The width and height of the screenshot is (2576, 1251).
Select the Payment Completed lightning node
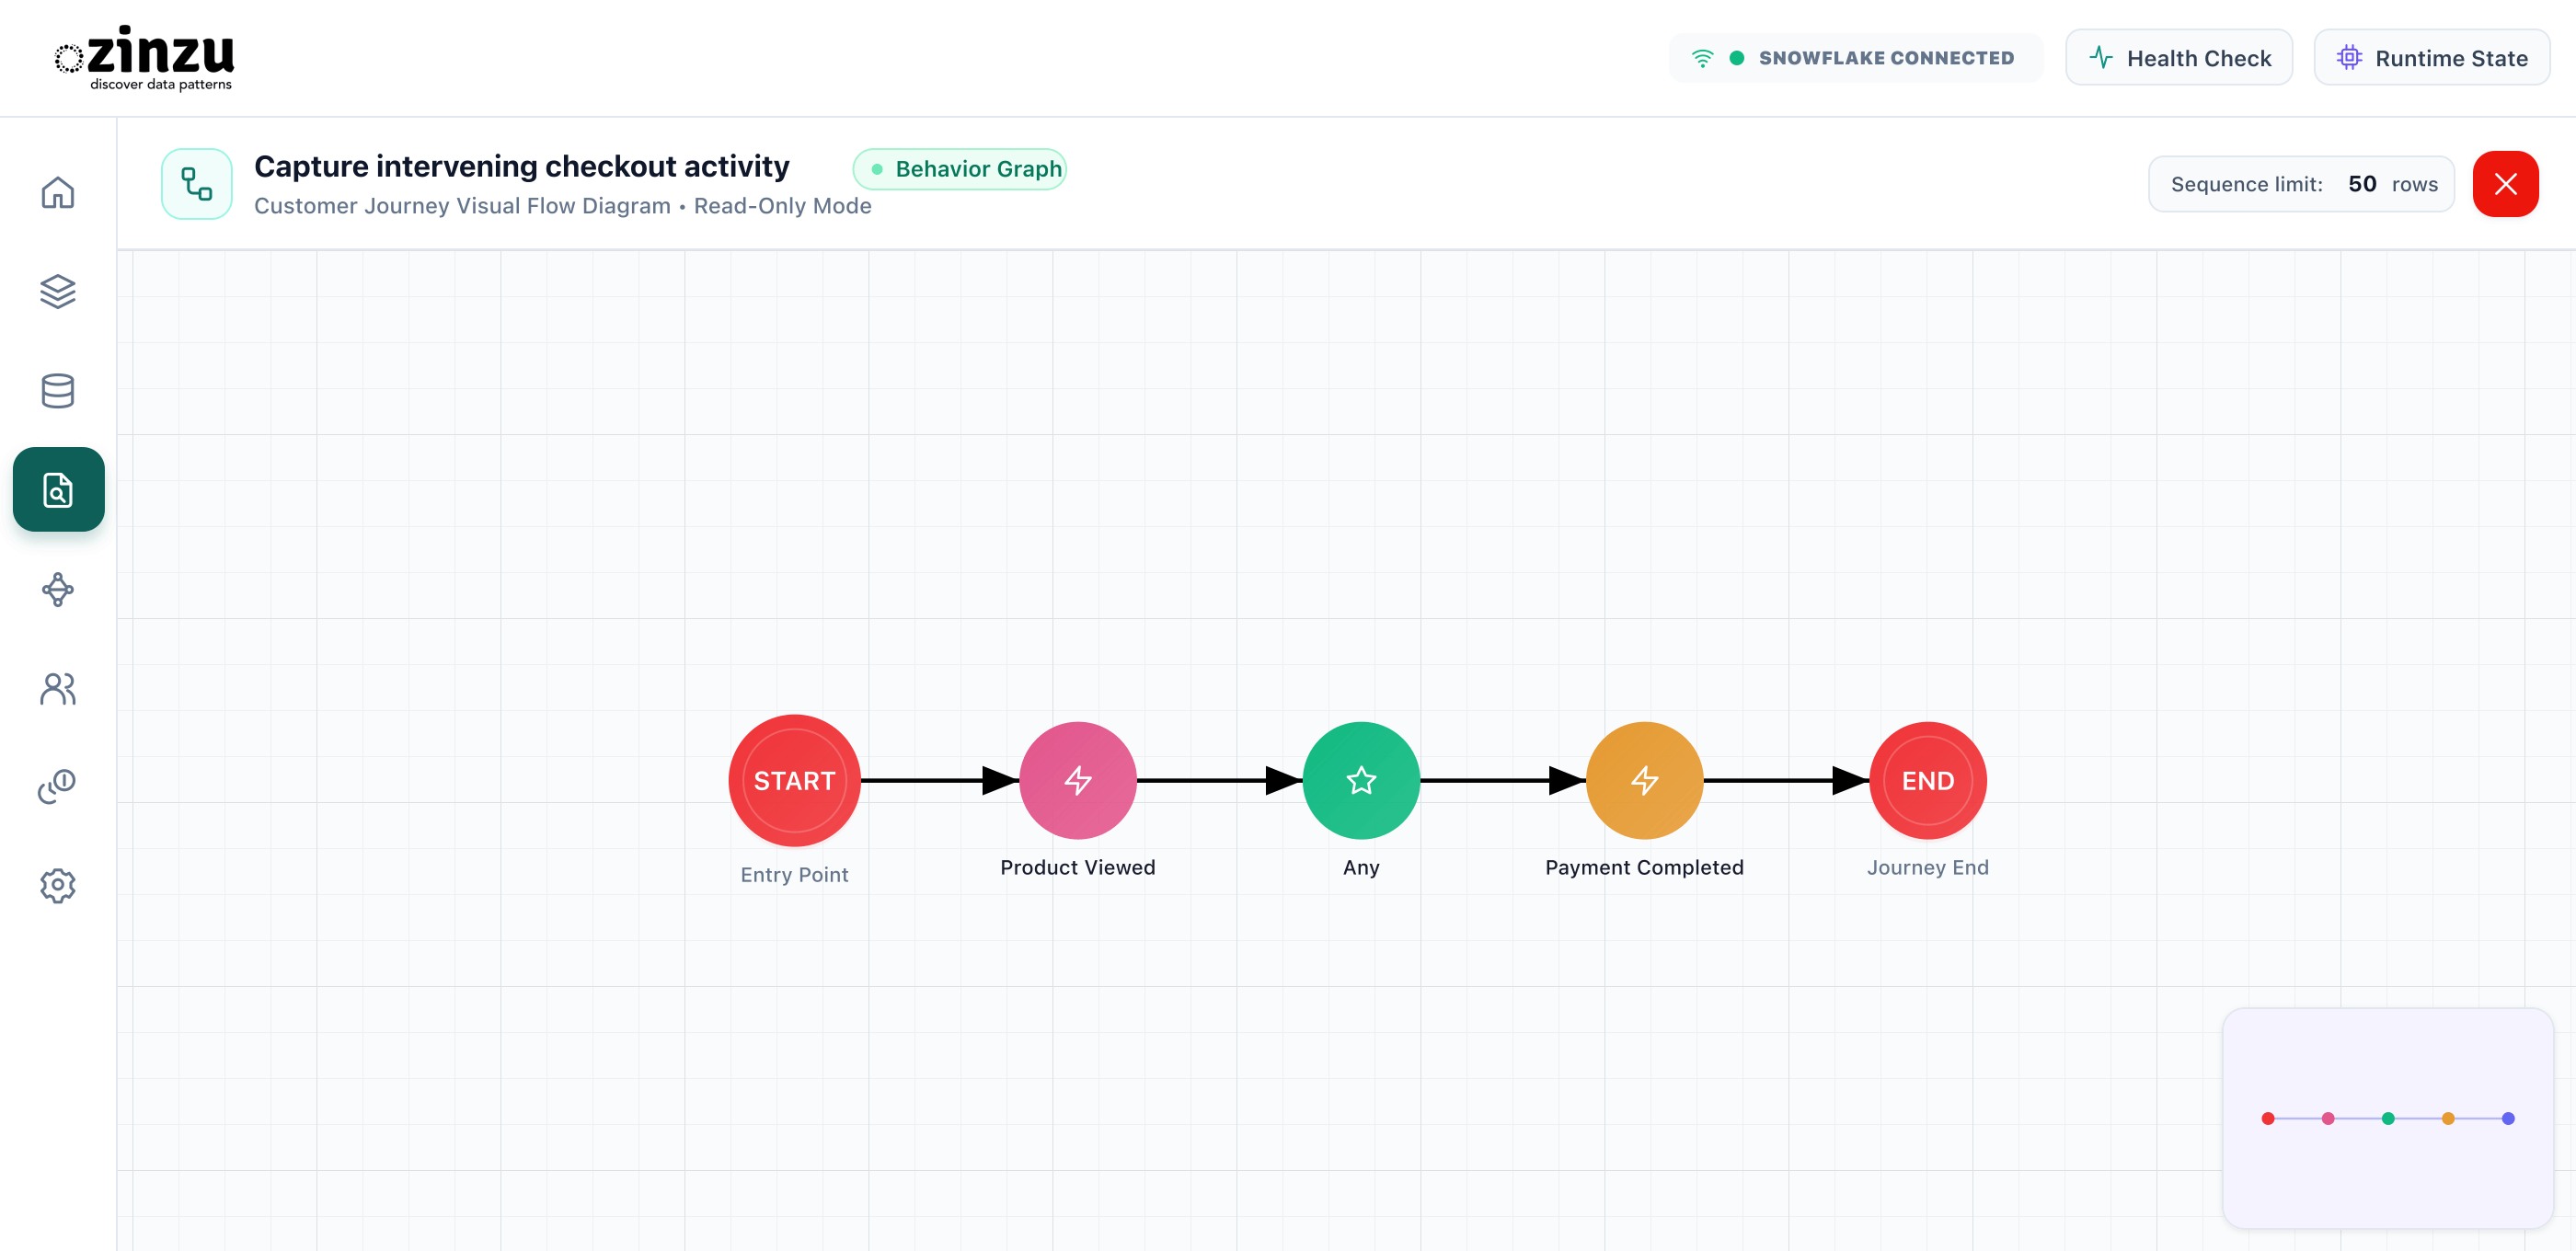(x=1644, y=780)
